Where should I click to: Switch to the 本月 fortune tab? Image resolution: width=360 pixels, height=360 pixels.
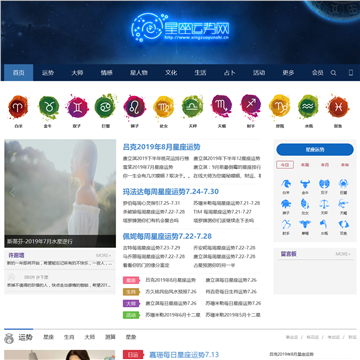(325, 165)
